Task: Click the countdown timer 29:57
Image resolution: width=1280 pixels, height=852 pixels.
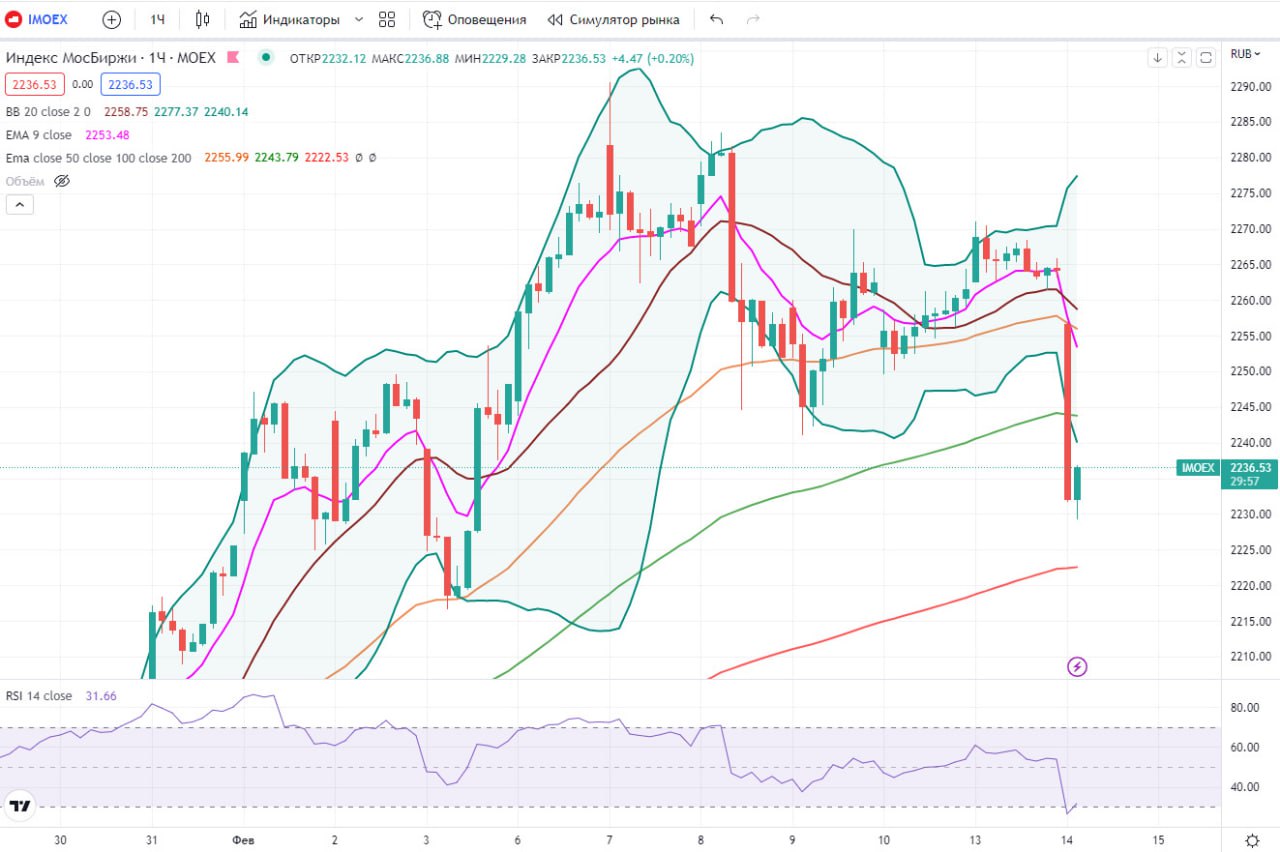Action: pyautogui.click(x=1245, y=481)
